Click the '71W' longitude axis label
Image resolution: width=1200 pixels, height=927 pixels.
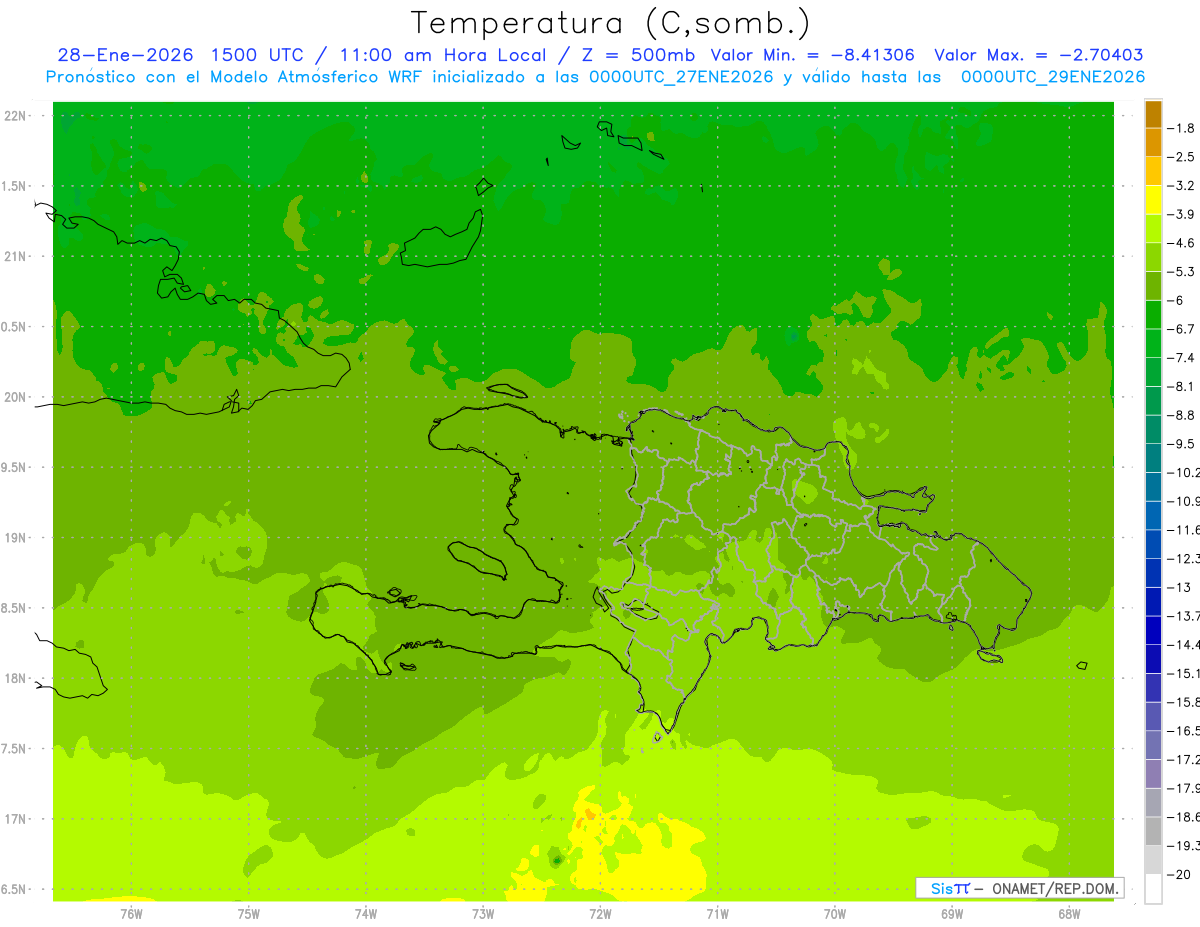tap(717, 914)
